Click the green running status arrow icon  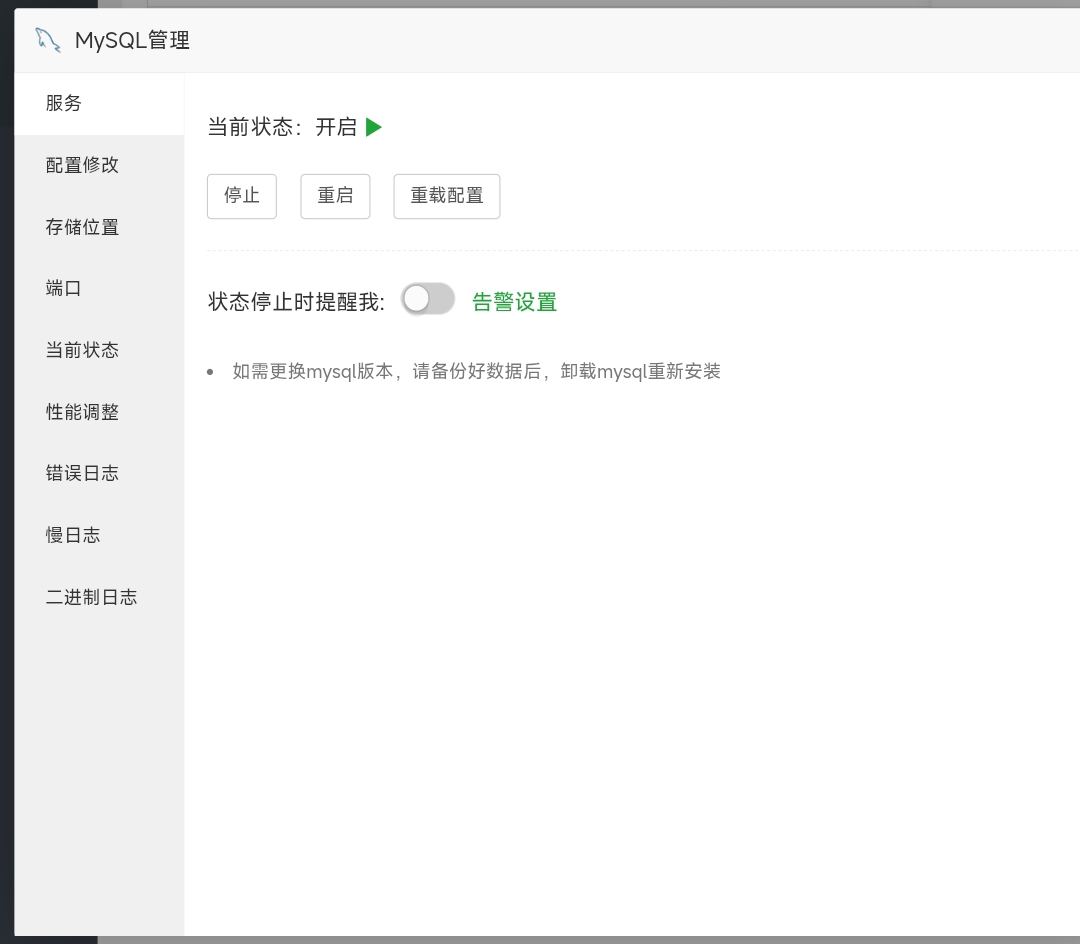(x=373, y=127)
